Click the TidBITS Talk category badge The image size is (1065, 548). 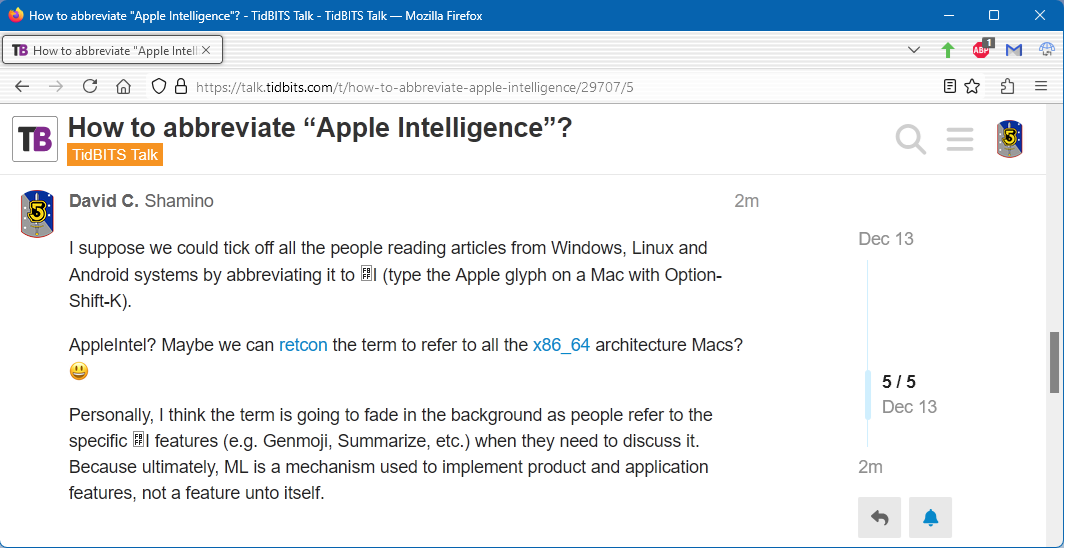(x=115, y=154)
